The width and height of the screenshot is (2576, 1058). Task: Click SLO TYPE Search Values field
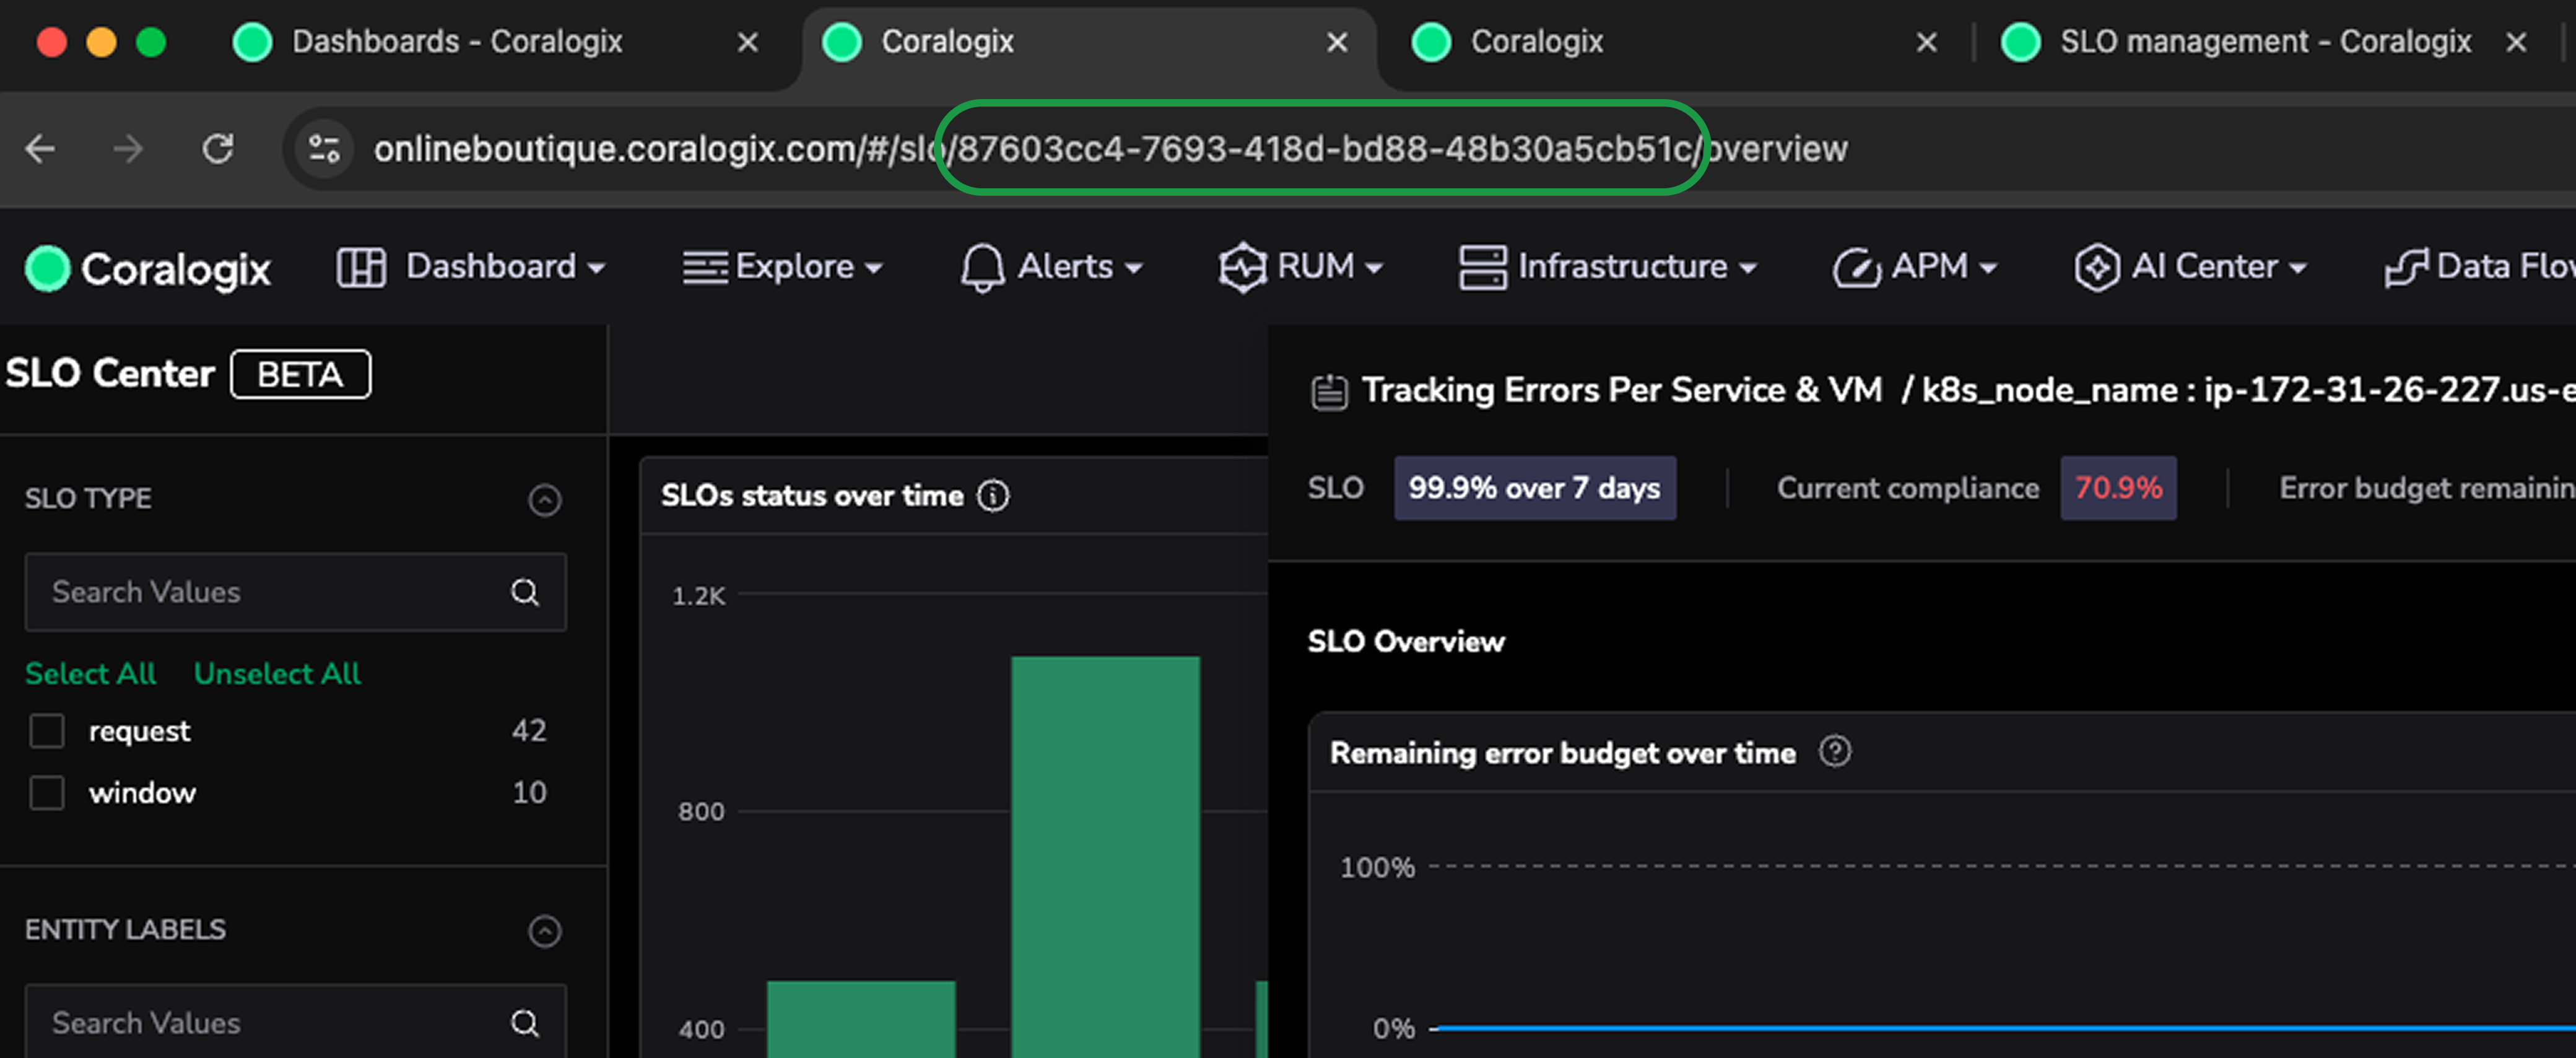pos(296,592)
